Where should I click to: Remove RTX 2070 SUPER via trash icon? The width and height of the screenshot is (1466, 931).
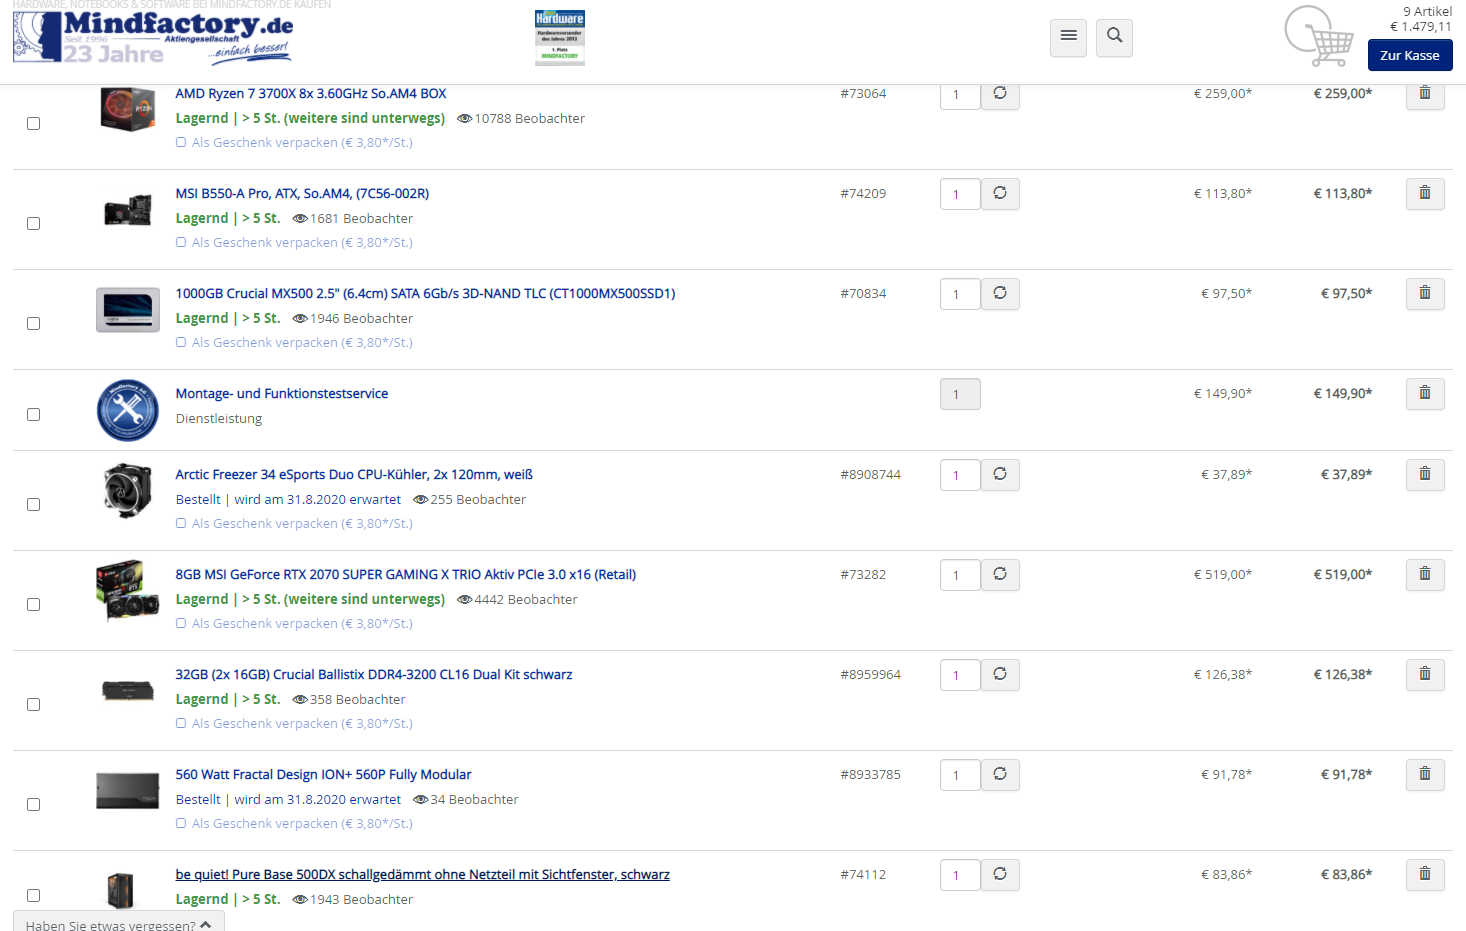1425,574
